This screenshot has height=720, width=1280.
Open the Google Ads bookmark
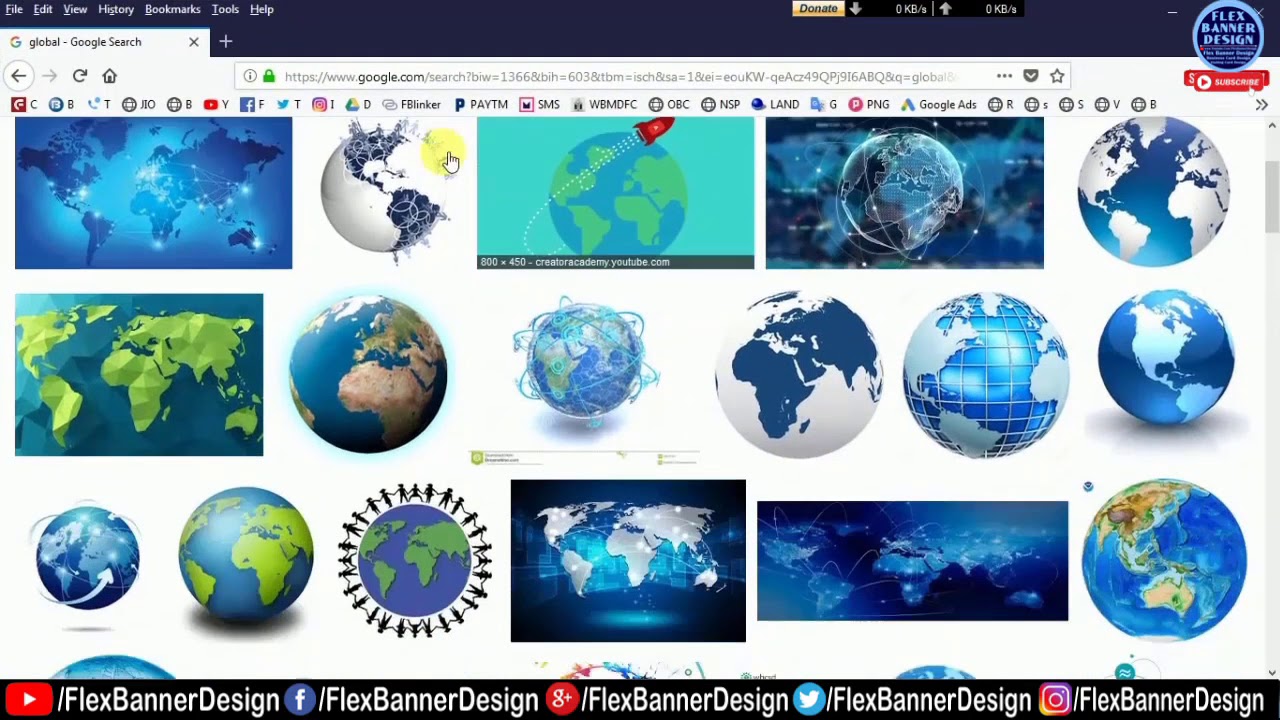938,104
